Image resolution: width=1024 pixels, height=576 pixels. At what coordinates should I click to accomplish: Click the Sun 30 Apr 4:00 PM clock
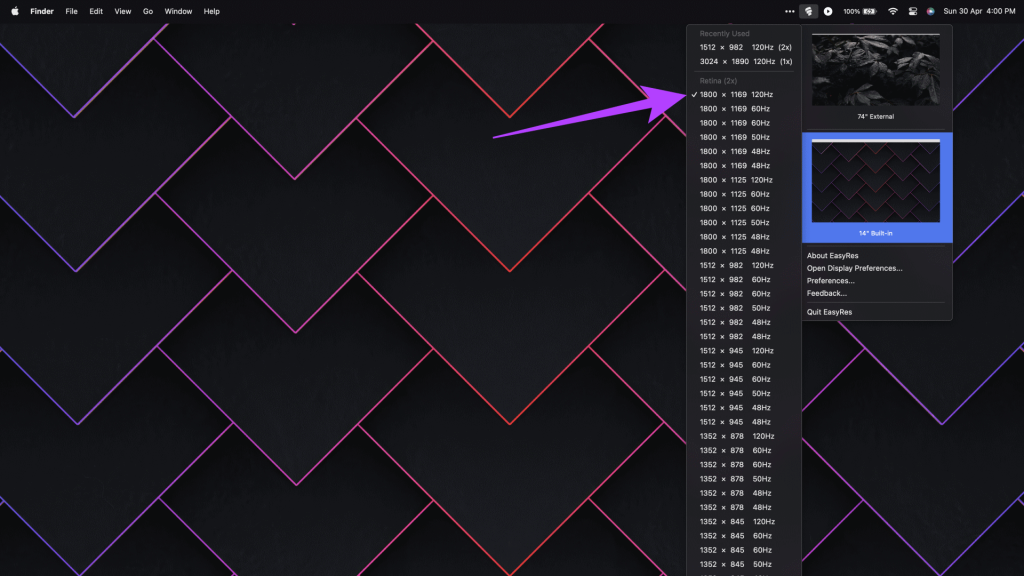[979, 11]
